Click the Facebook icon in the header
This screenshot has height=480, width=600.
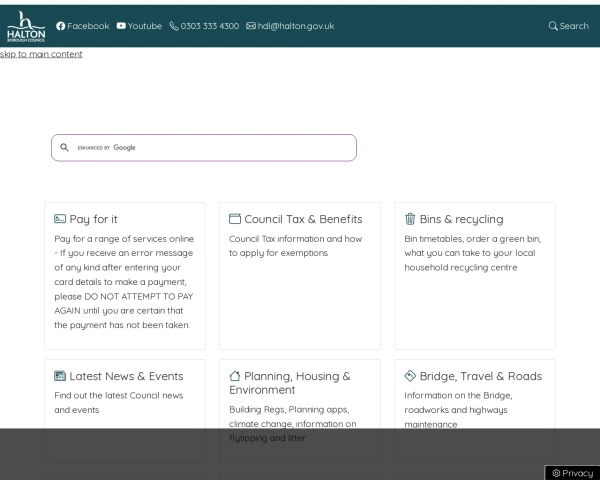61,26
